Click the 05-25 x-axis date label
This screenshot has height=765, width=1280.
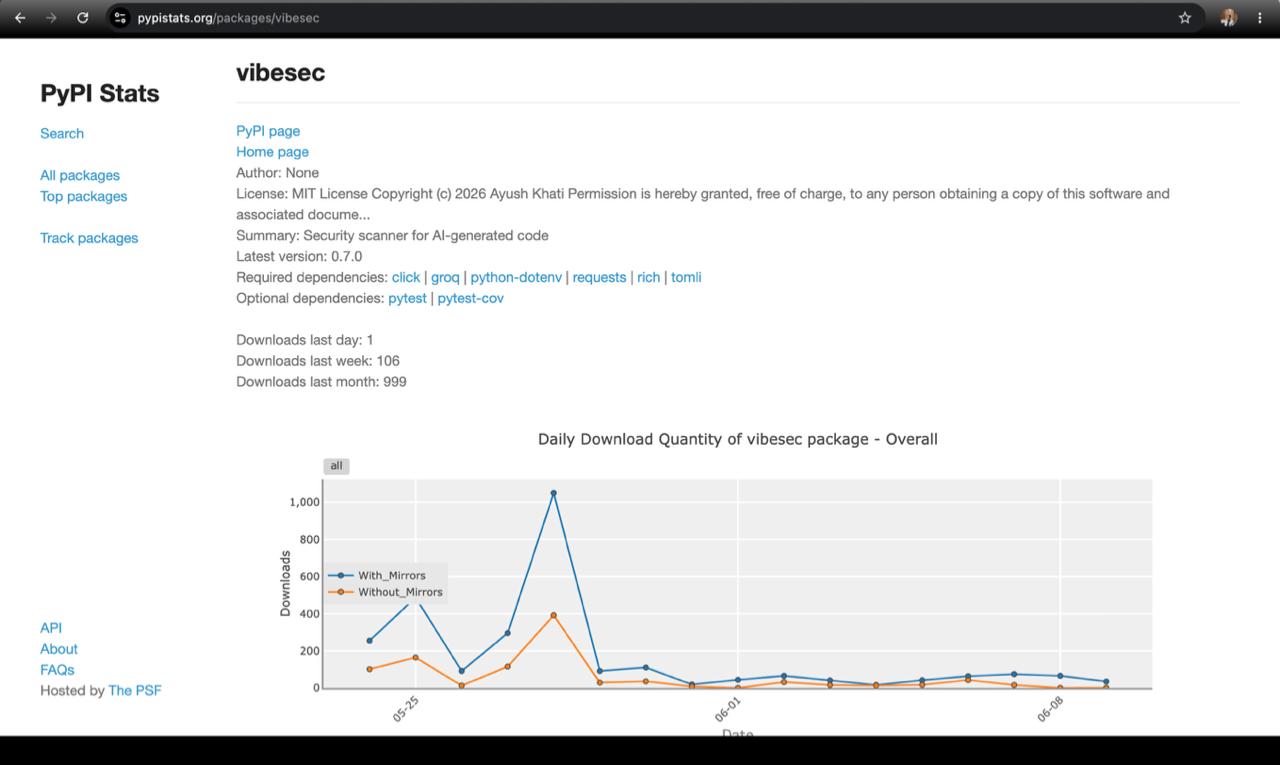click(x=406, y=710)
